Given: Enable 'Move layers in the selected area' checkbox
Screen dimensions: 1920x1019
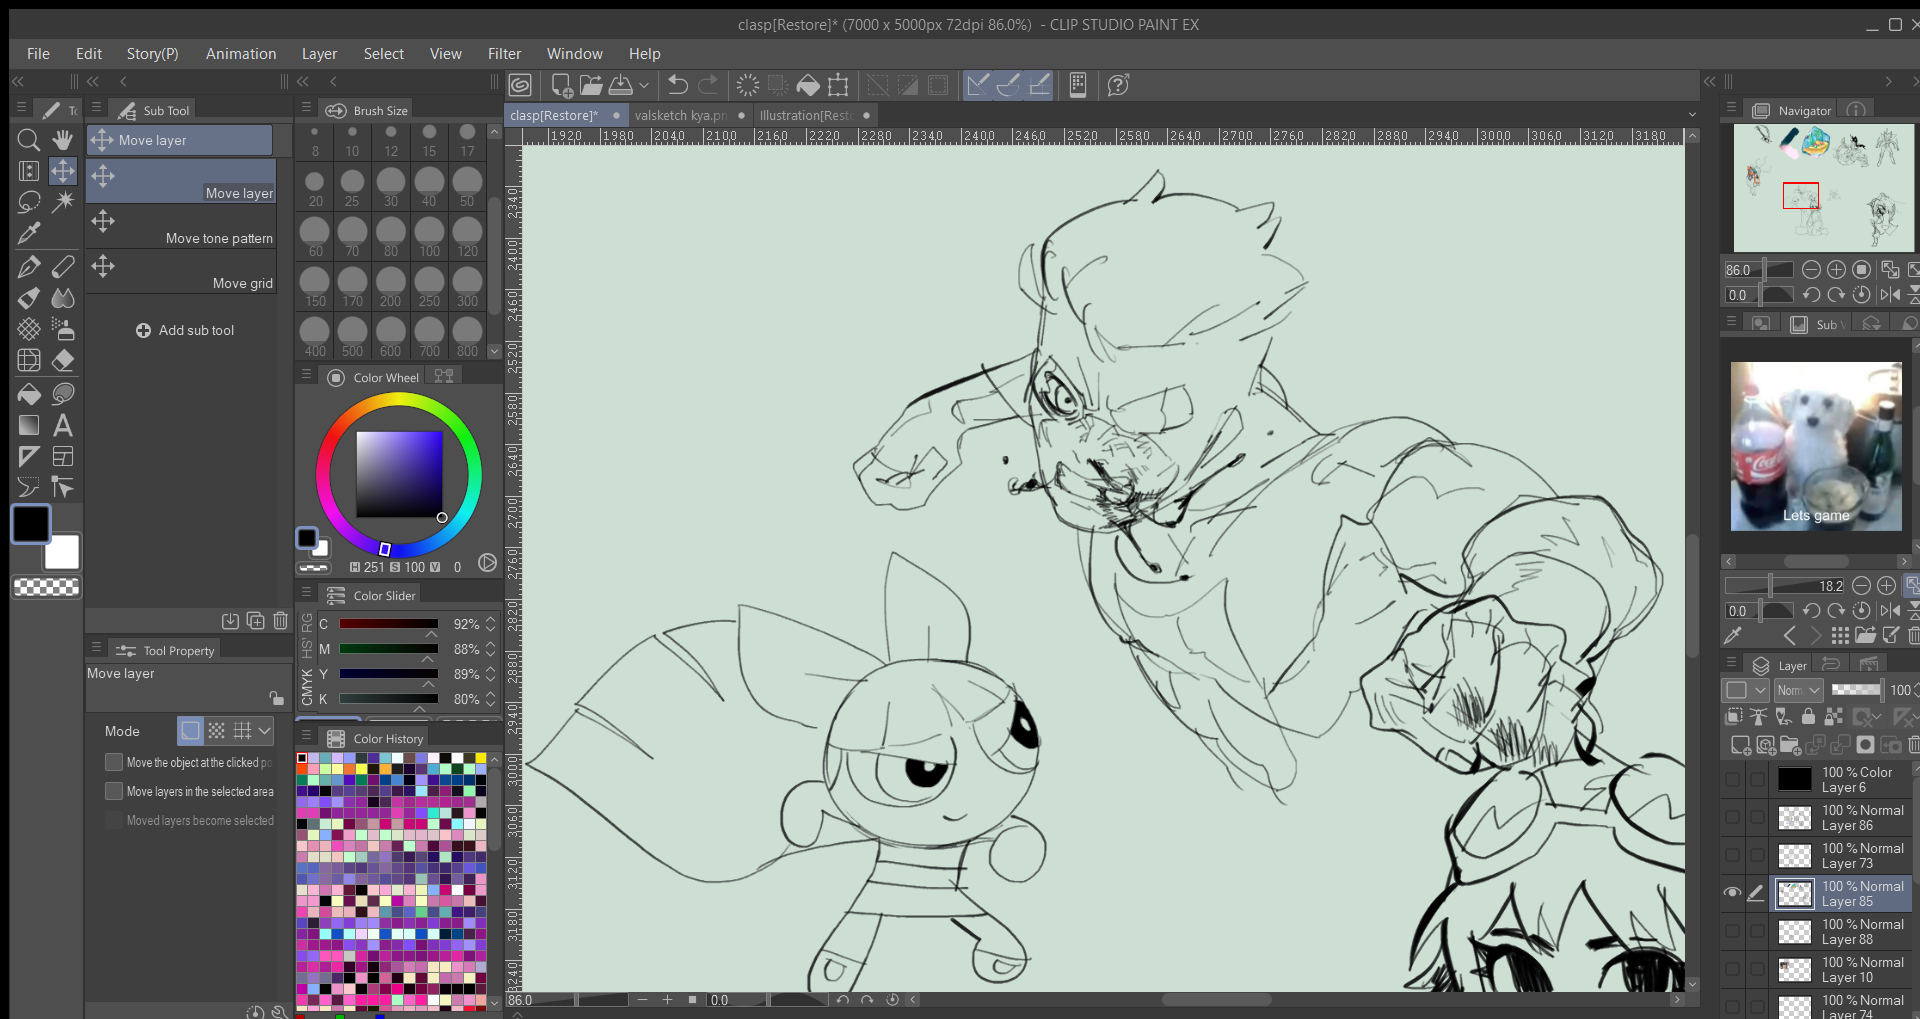Looking at the screenshot, I should point(114,791).
